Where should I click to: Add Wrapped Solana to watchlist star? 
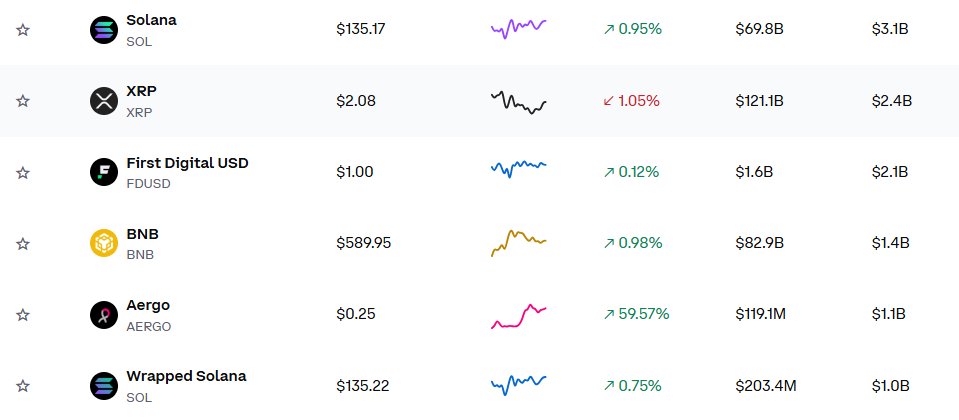[x=23, y=385]
